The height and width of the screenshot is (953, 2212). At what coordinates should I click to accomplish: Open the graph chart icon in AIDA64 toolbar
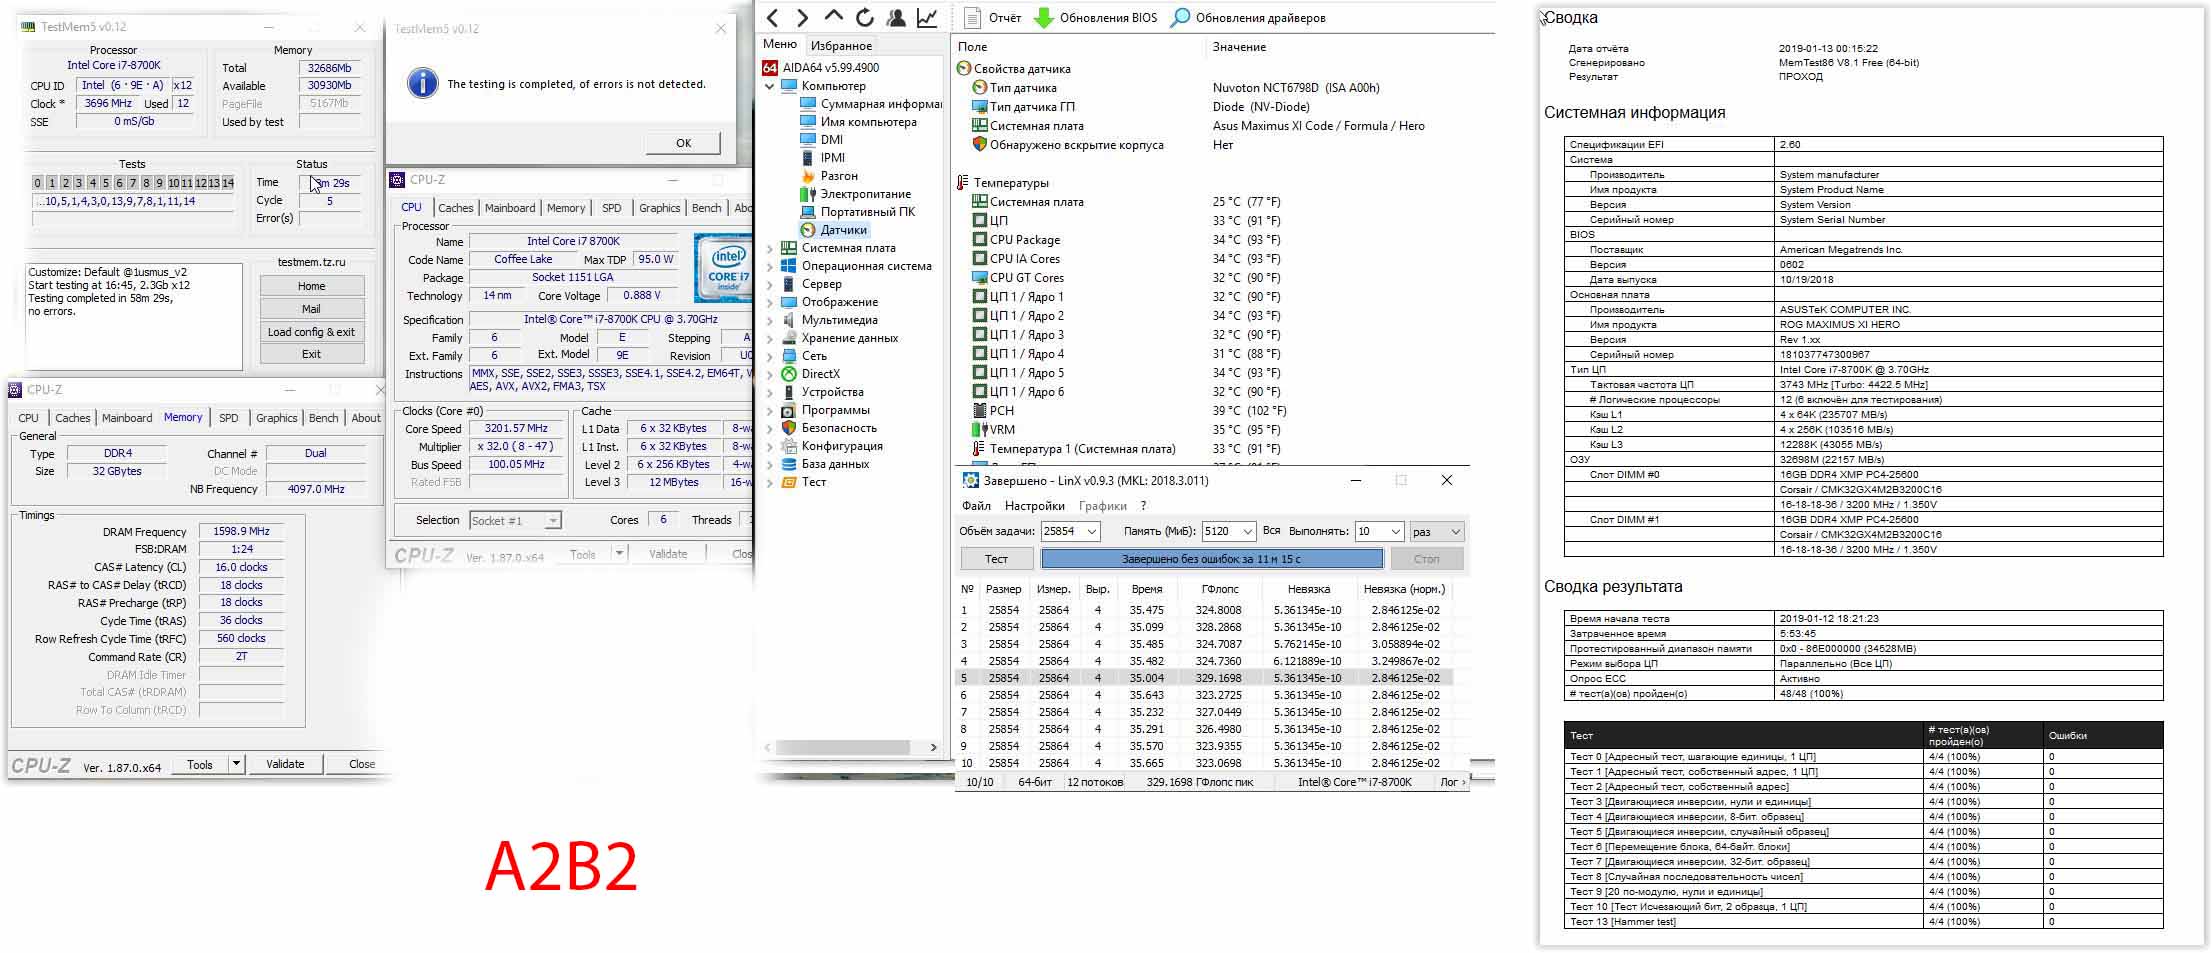(x=928, y=17)
